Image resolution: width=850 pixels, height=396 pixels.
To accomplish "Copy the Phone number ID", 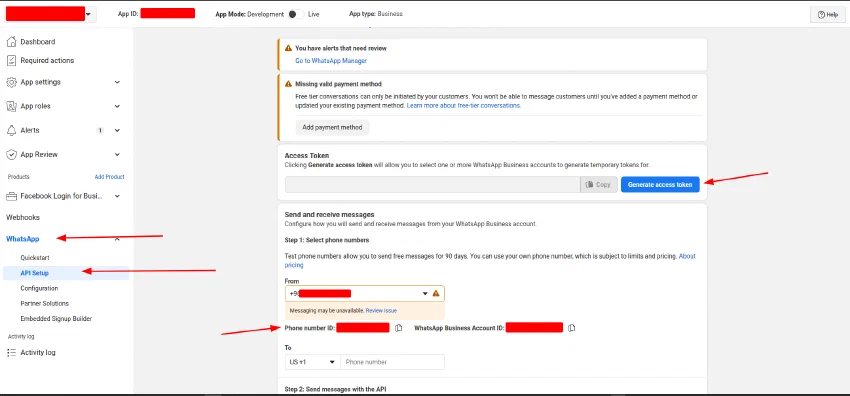I will [399, 328].
